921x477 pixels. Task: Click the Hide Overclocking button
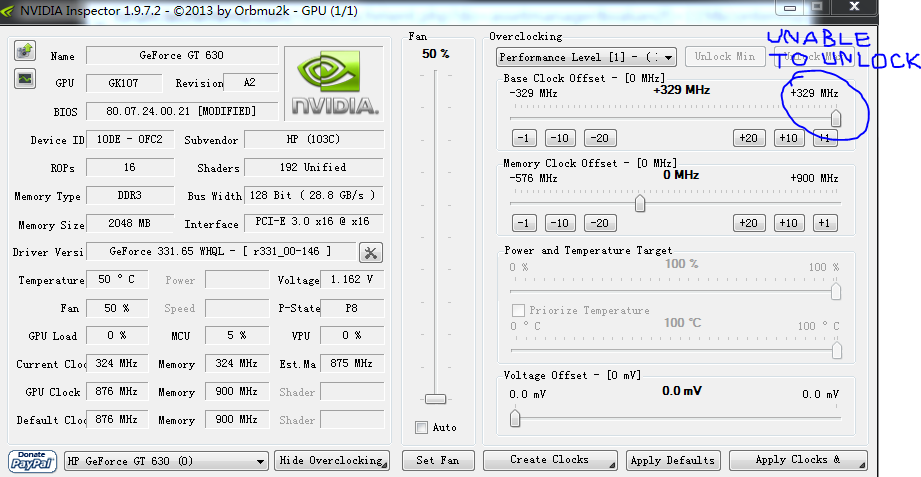pyautogui.click(x=332, y=461)
